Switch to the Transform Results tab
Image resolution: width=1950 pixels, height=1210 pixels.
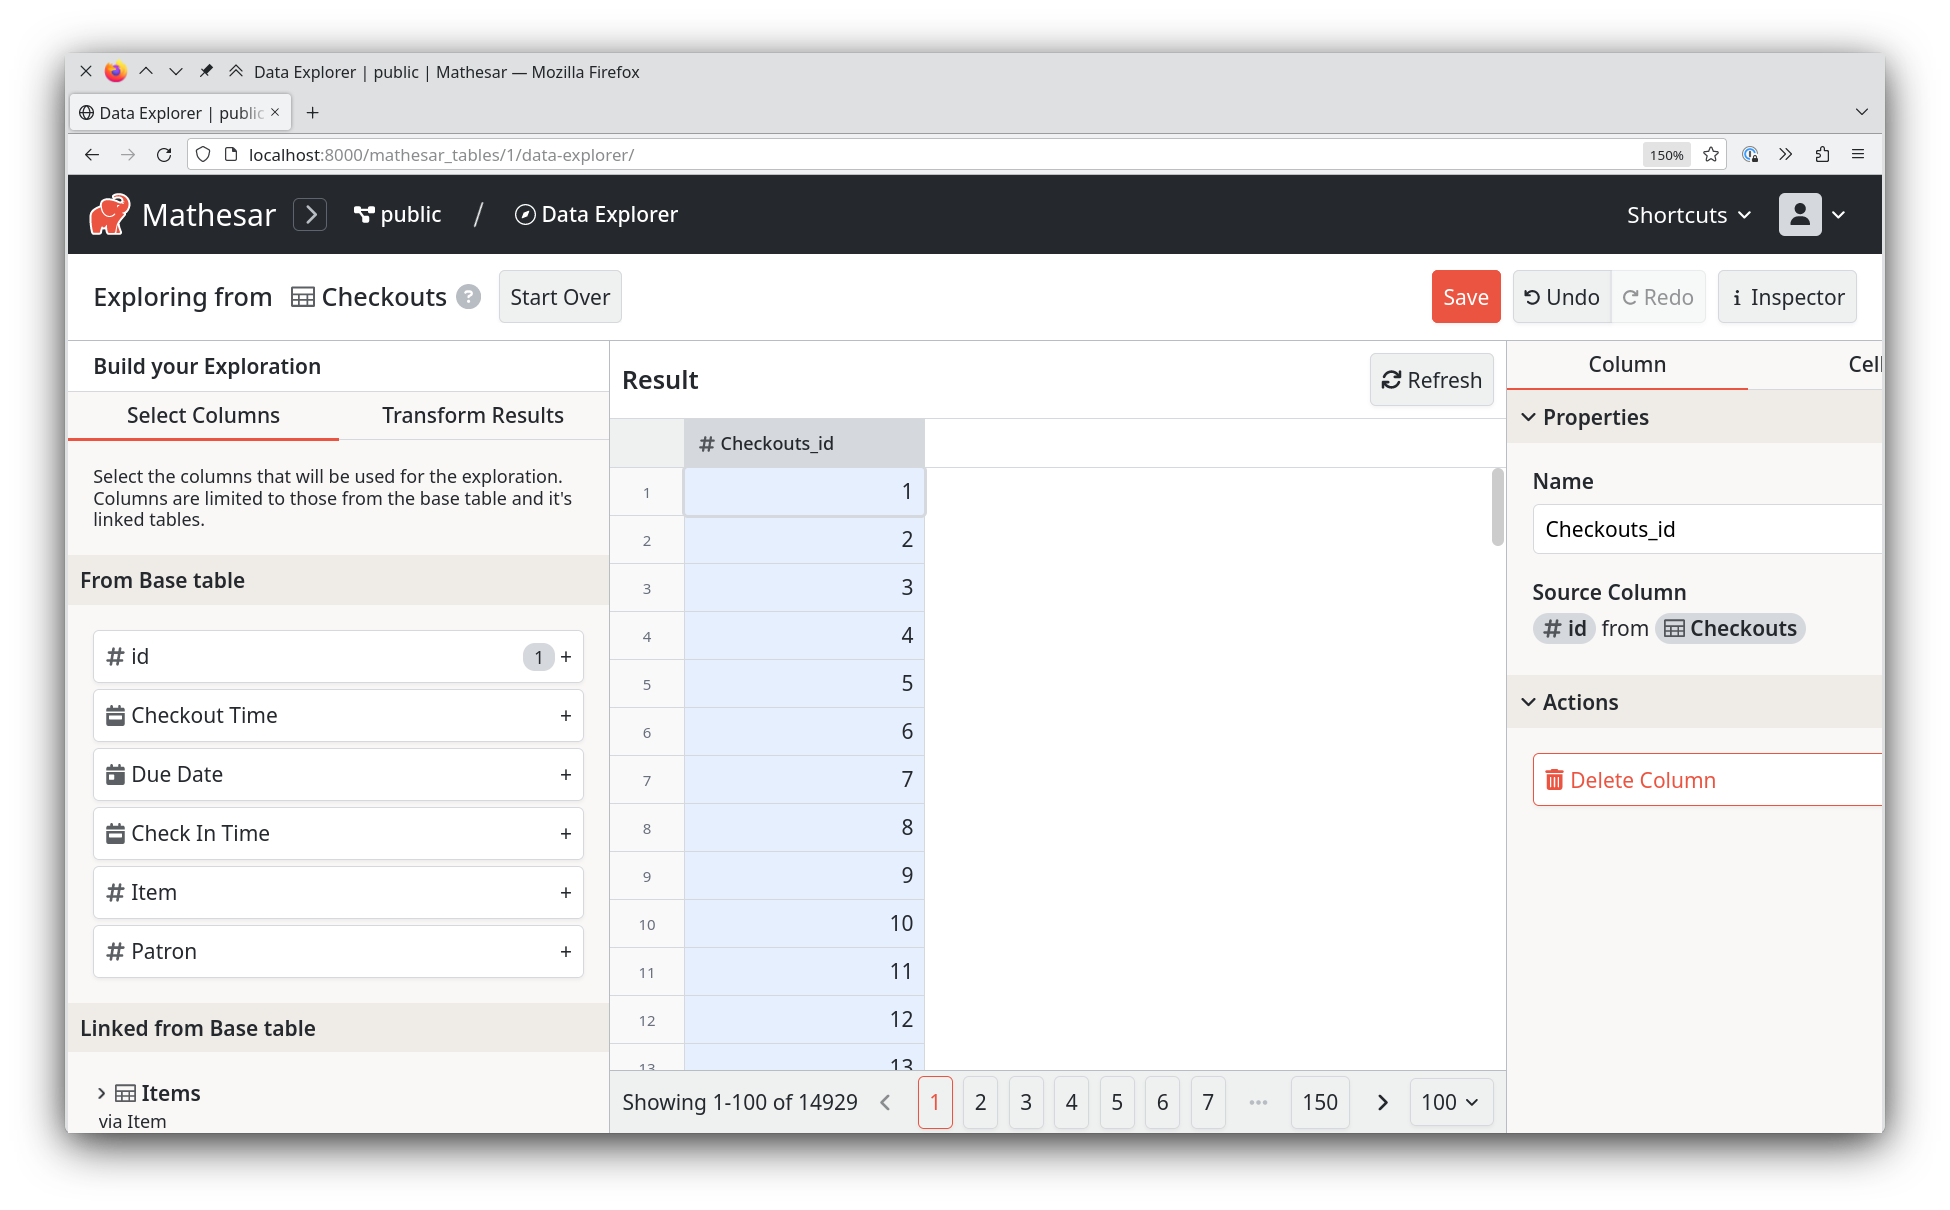(472, 415)
